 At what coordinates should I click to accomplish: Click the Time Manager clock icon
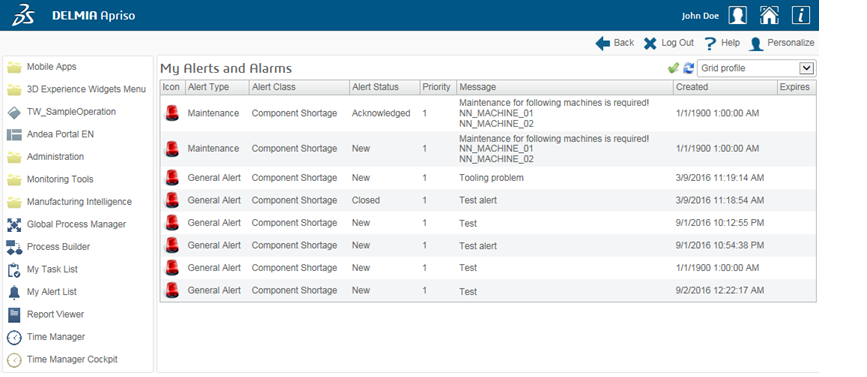(x=14, y=337)
